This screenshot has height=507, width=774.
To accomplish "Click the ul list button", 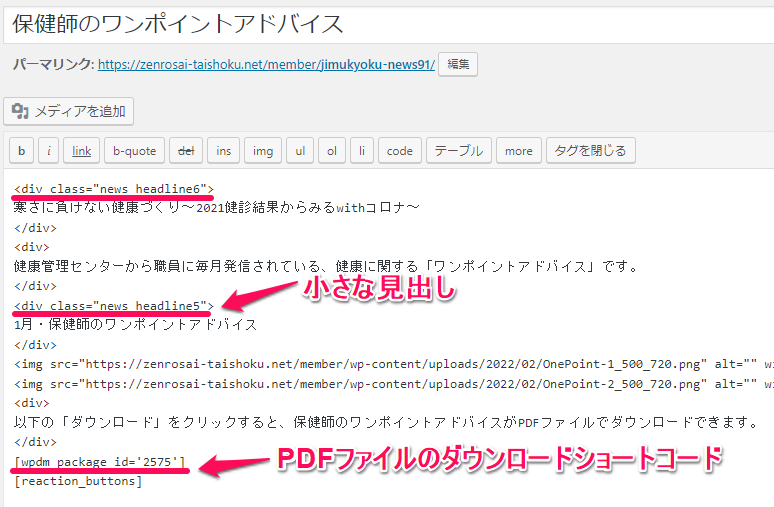I will [x=298, y=151].
